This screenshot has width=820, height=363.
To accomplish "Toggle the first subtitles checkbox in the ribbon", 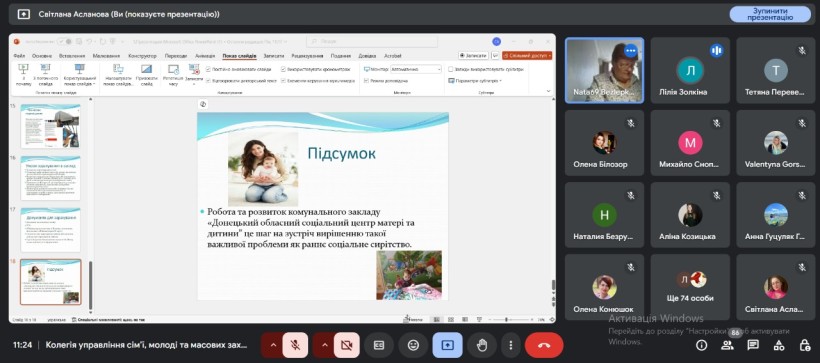I will click(x=451, y=69).
